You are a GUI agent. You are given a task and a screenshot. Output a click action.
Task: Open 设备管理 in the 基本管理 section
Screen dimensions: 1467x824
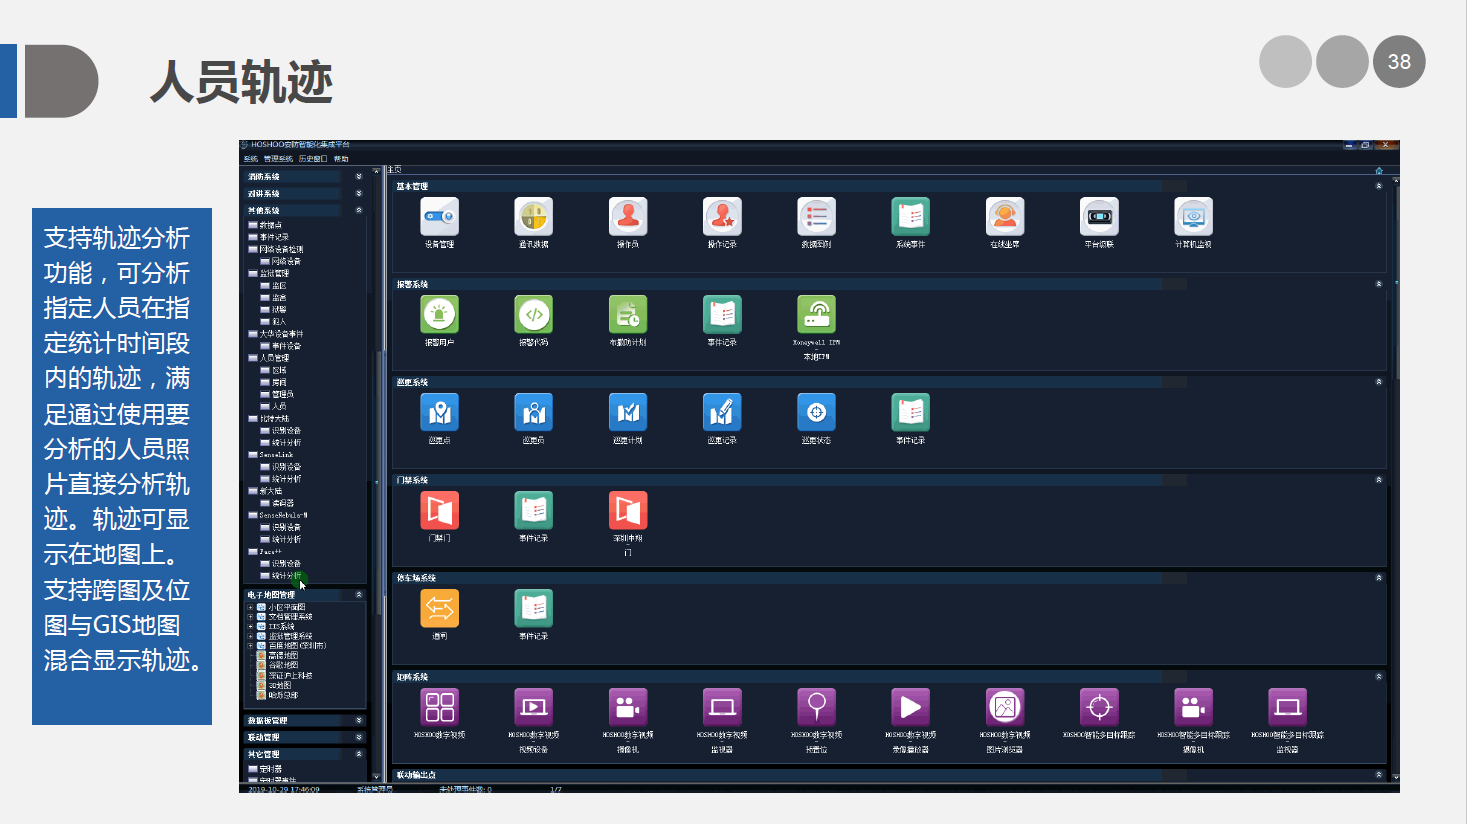(439, 217)
